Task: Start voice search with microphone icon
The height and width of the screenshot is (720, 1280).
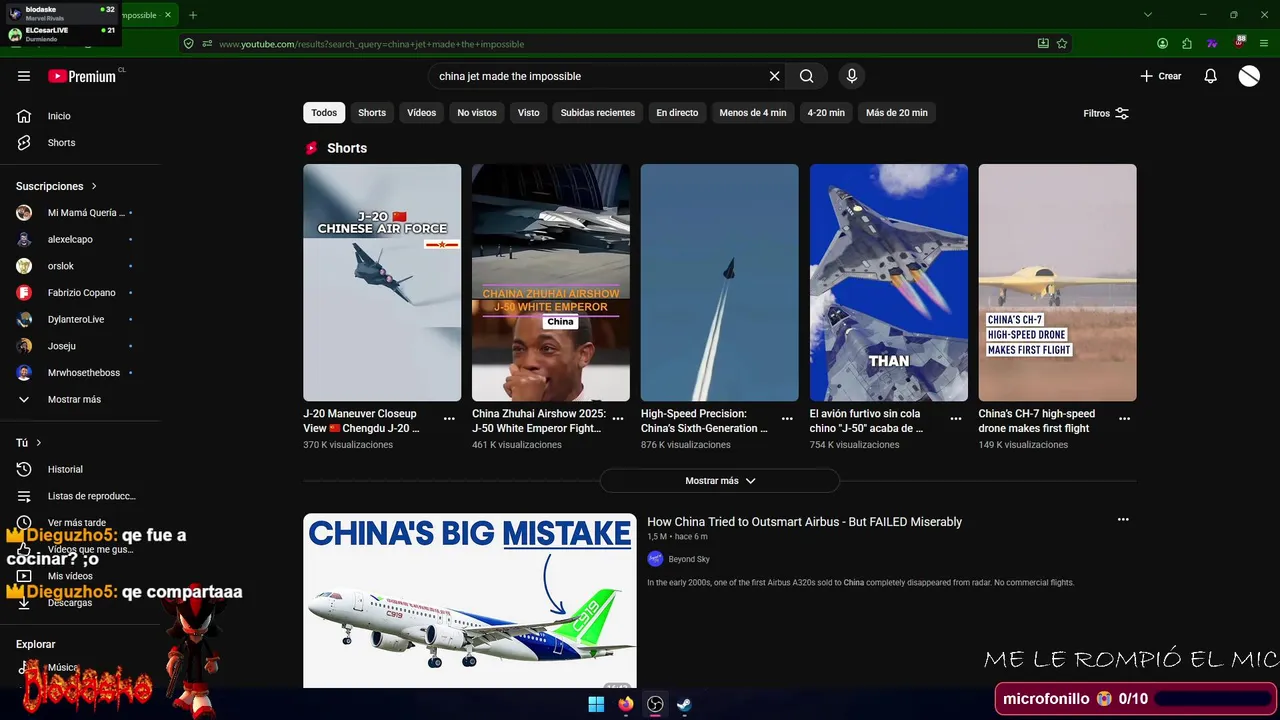Action: (851, 76)
